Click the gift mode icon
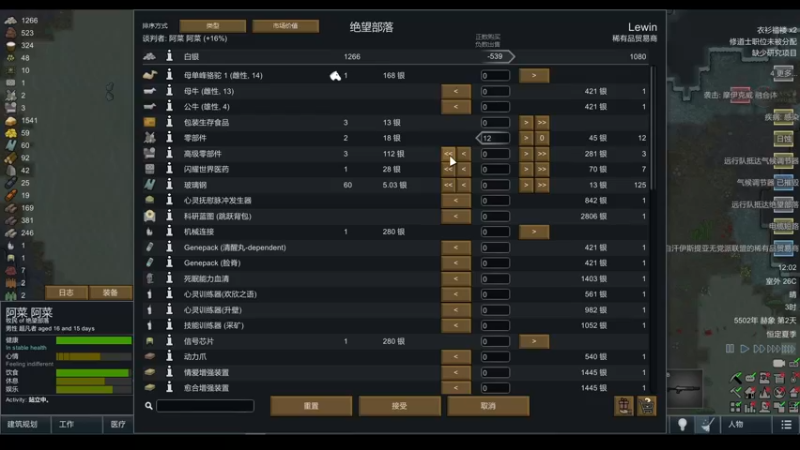This screenshot has width=800, height=450. pyautogui.click(x=623, y=406)
